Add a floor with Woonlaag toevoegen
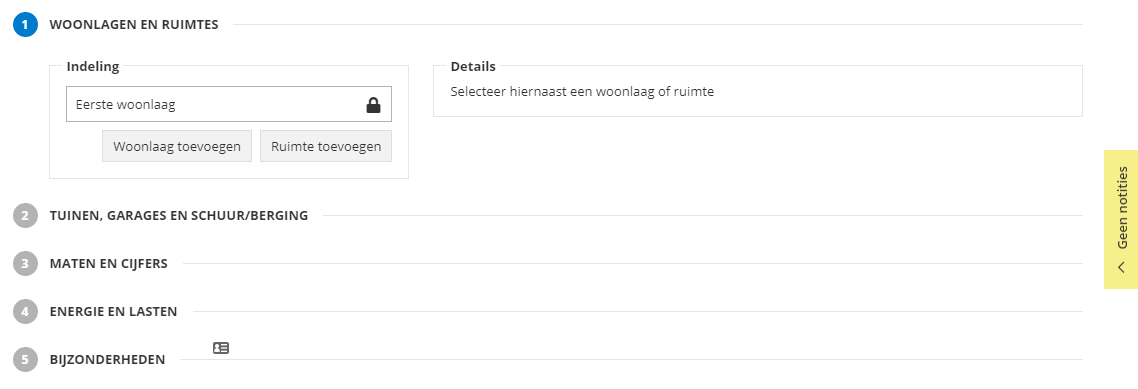1138x389 pixels. 177,147
